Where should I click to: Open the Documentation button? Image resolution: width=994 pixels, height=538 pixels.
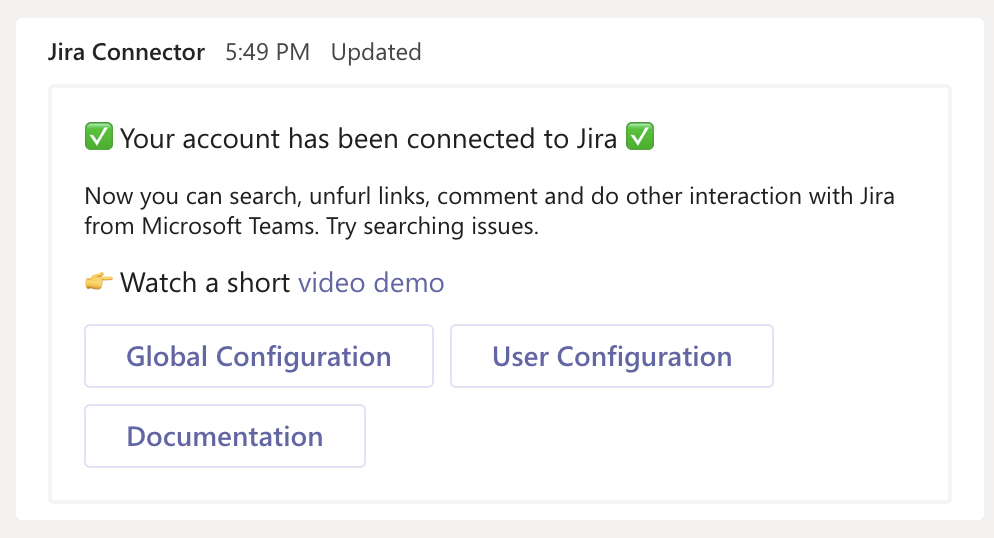coord(224,436)
